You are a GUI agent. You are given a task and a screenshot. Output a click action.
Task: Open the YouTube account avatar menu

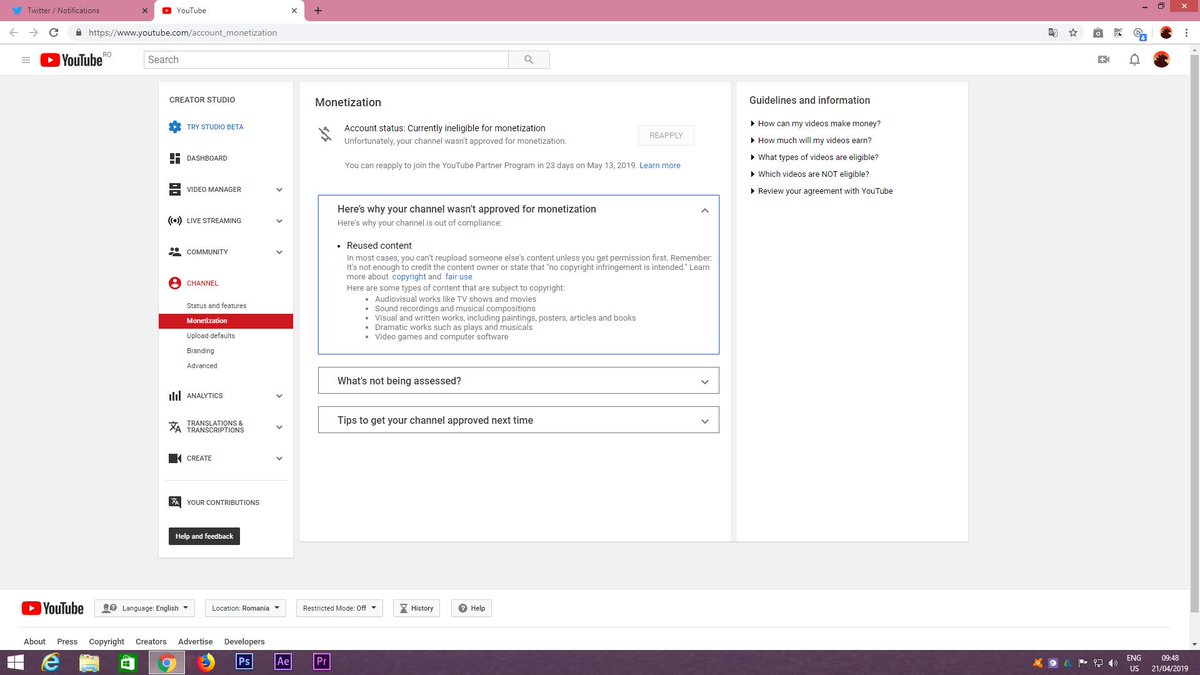[x=1162, y=60]
